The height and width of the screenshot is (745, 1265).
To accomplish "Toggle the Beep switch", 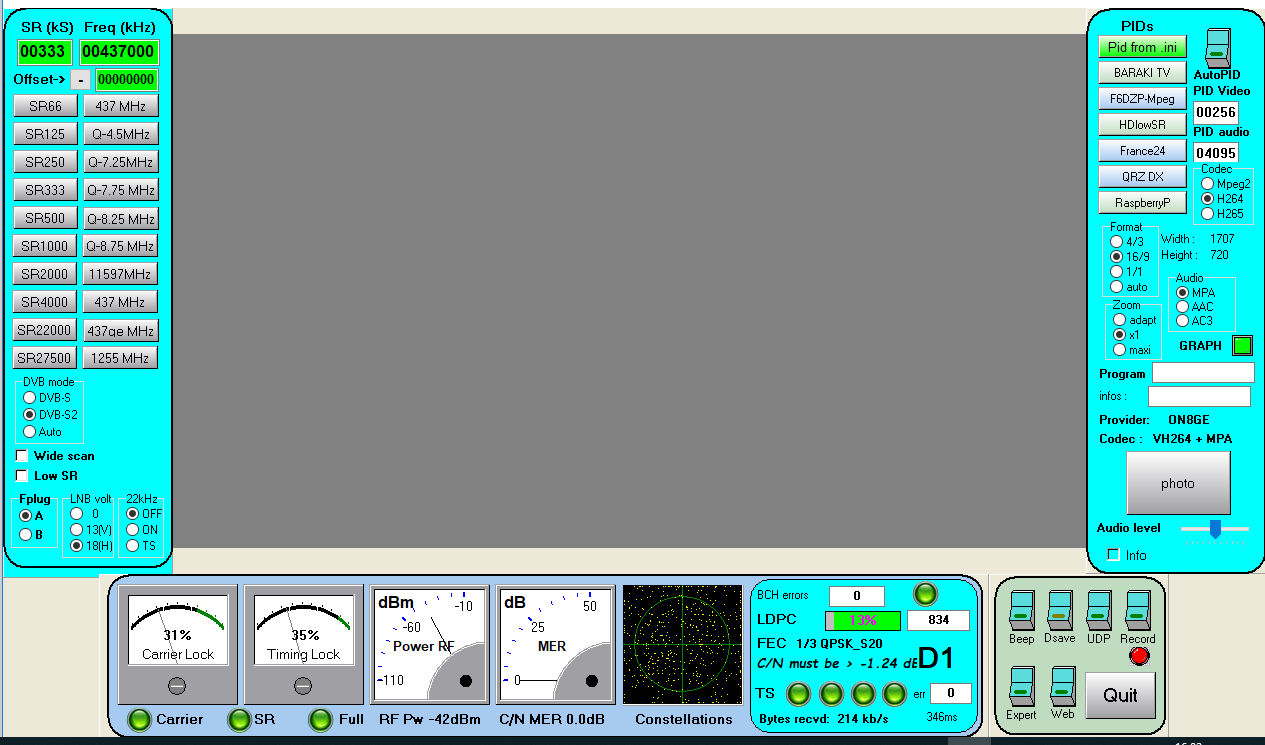I will (x=1021, y=611).
